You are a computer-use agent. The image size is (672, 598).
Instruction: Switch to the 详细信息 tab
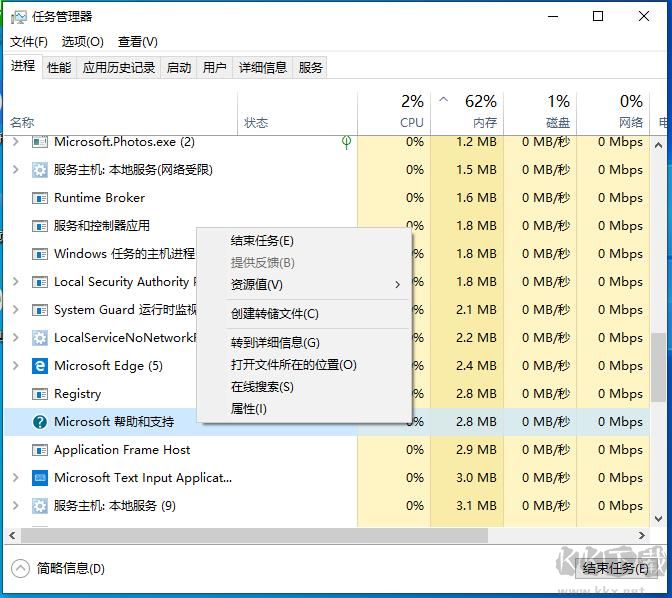263,68
